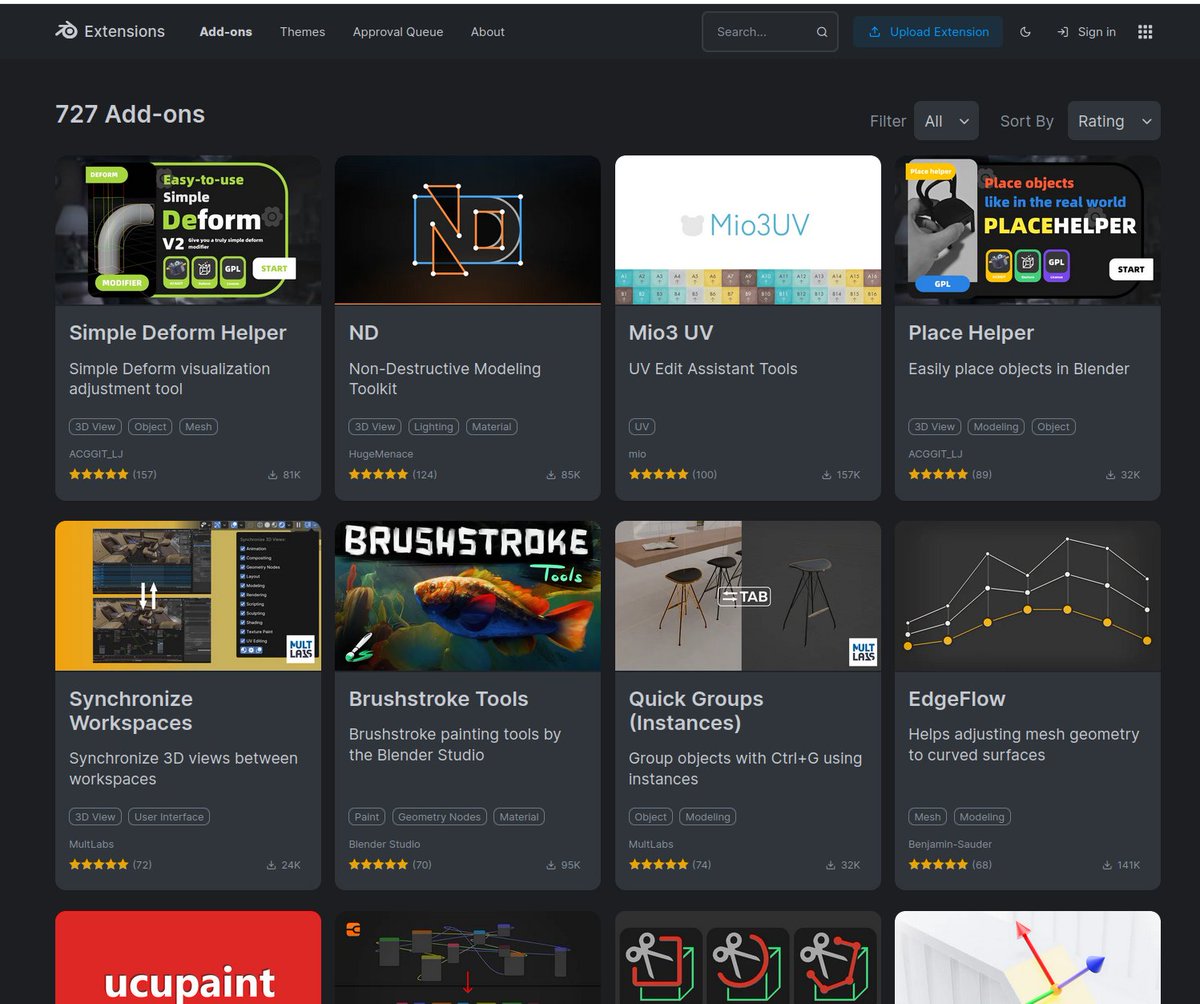1200x1004 pixels.
Task: Open the apps grid menu icon
Action: coord(1145,32)
